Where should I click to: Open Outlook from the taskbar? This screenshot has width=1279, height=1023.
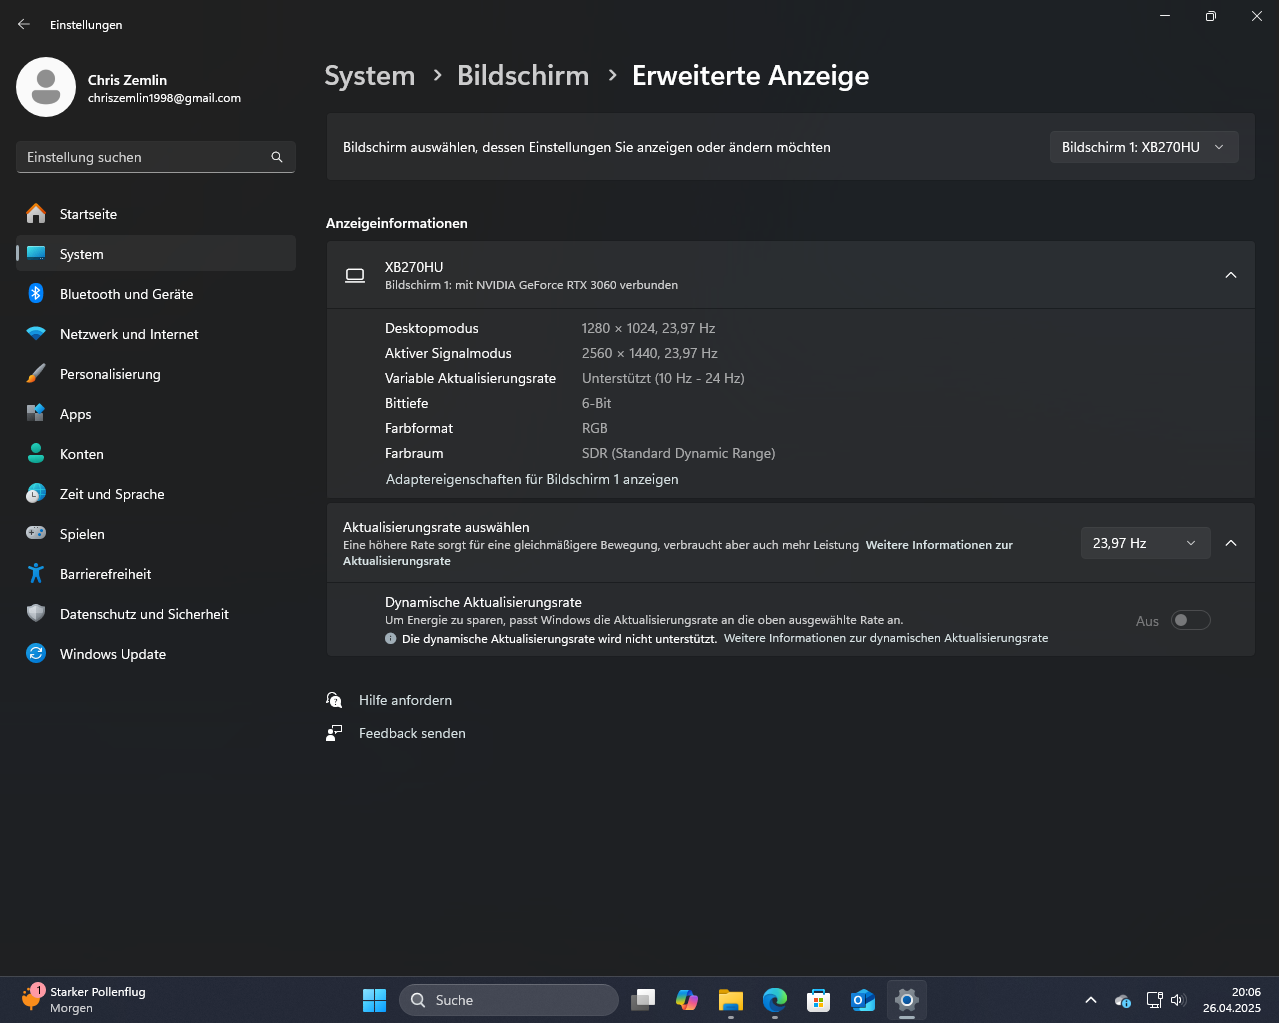tap(863, 1000)
